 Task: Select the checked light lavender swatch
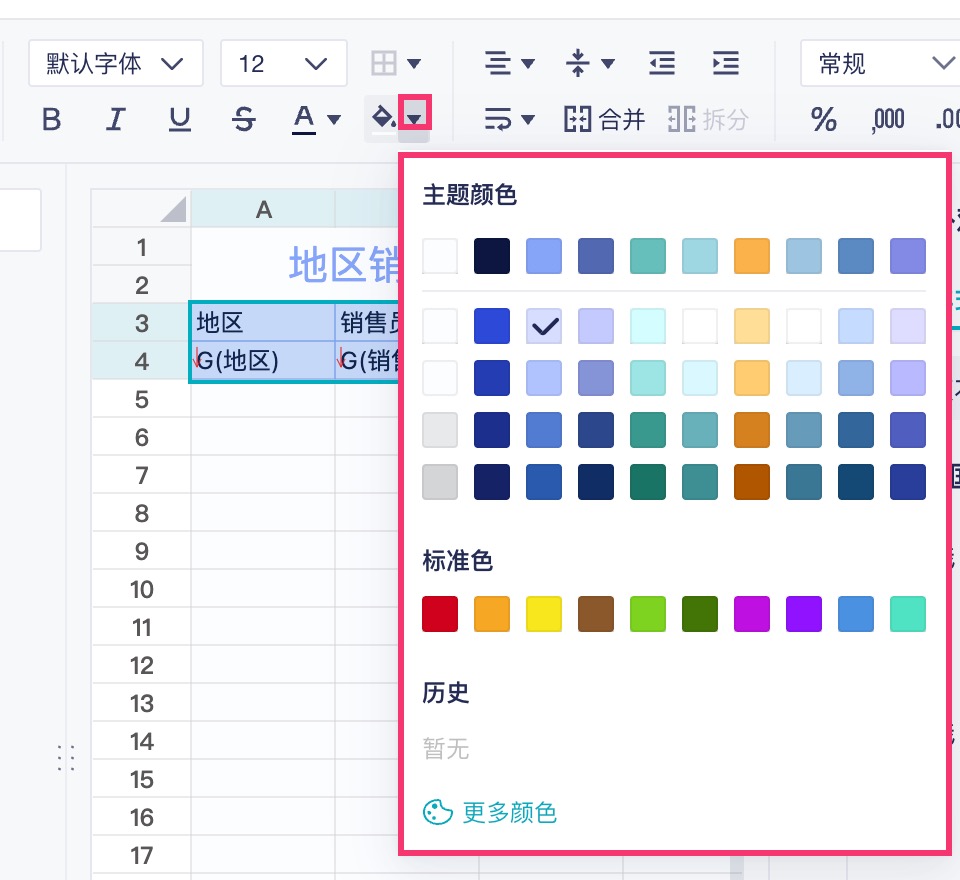click(x=544, y=326)
